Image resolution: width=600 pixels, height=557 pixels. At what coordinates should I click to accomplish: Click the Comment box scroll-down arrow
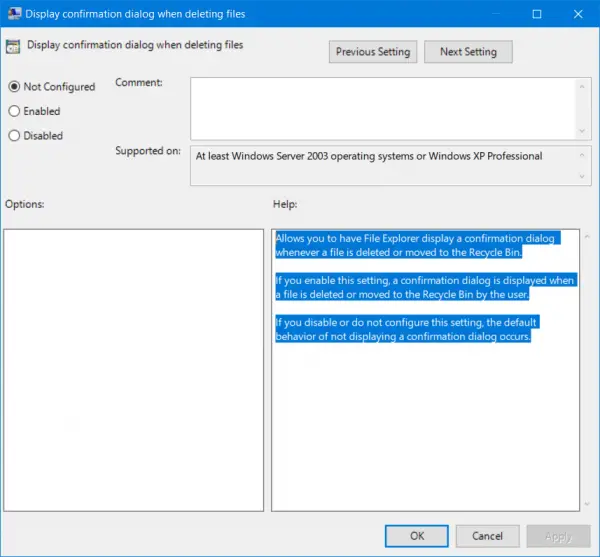click(x=582, y=131)
